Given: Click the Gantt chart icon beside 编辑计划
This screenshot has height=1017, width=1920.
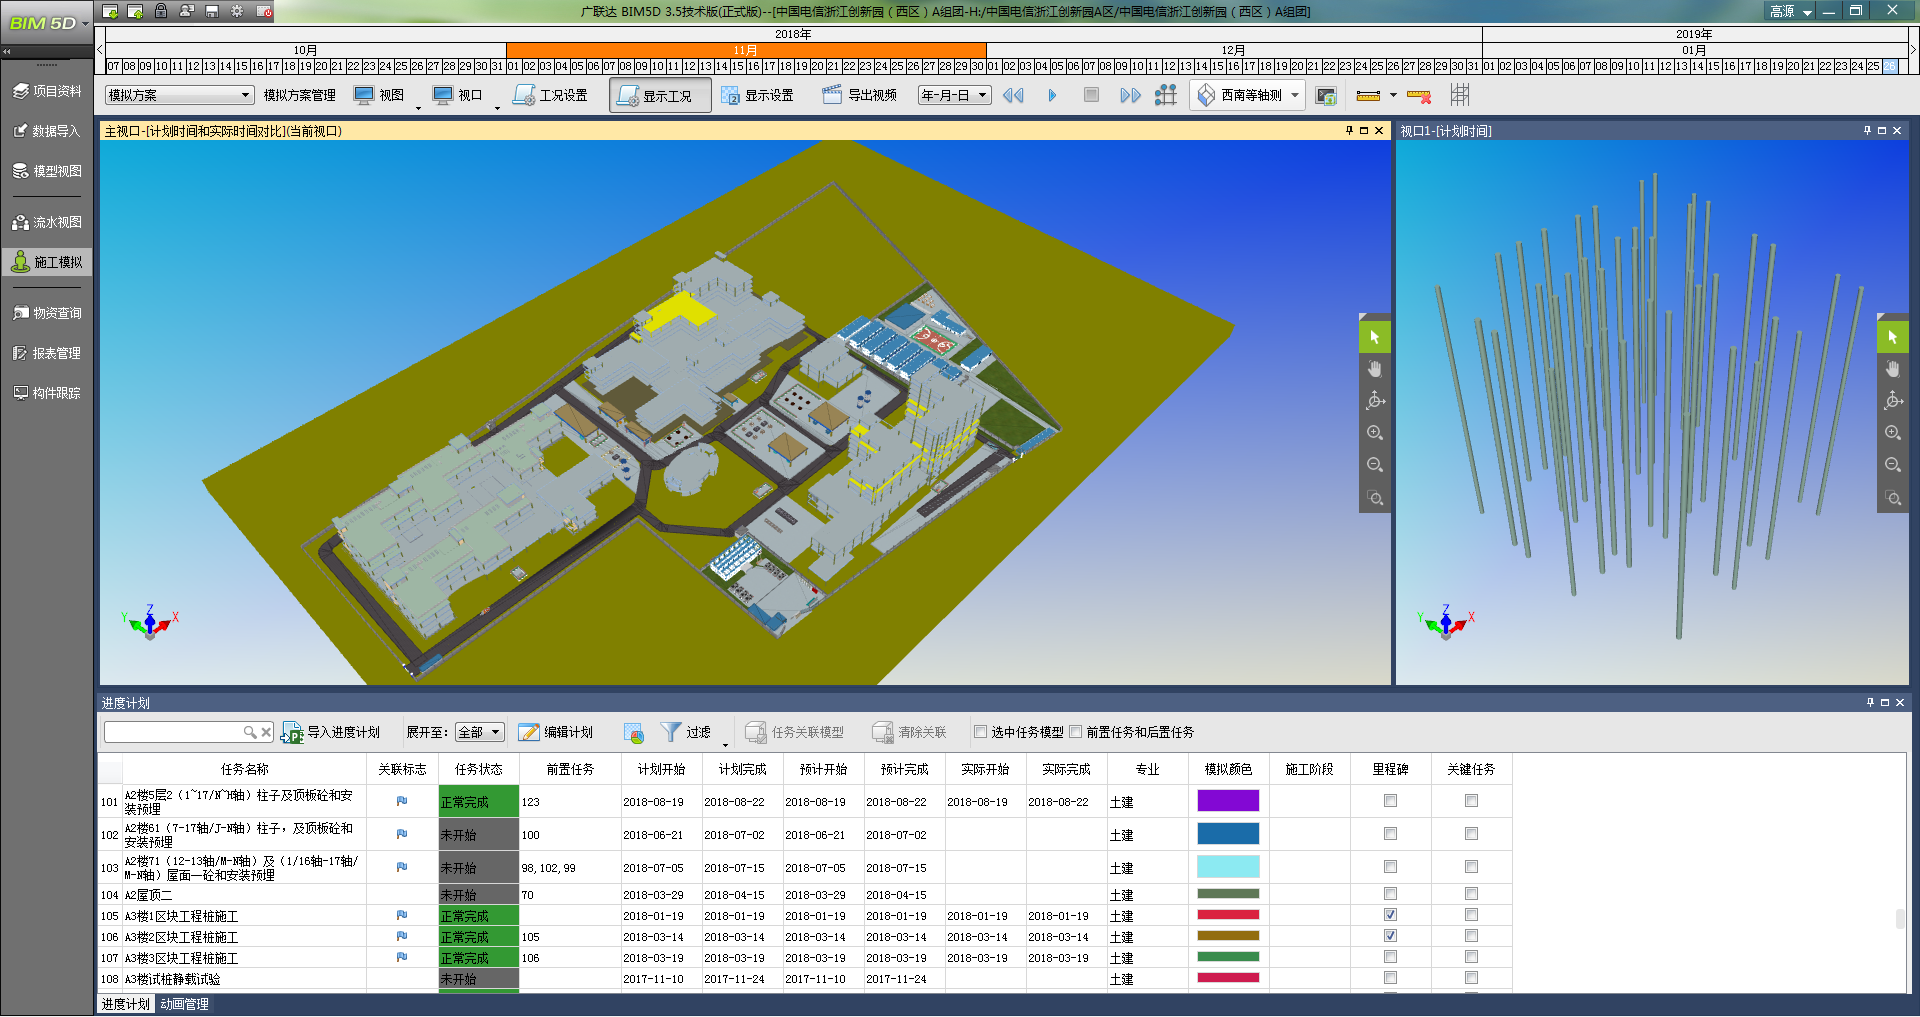Looking at the screenshot, I should (634, 733).
